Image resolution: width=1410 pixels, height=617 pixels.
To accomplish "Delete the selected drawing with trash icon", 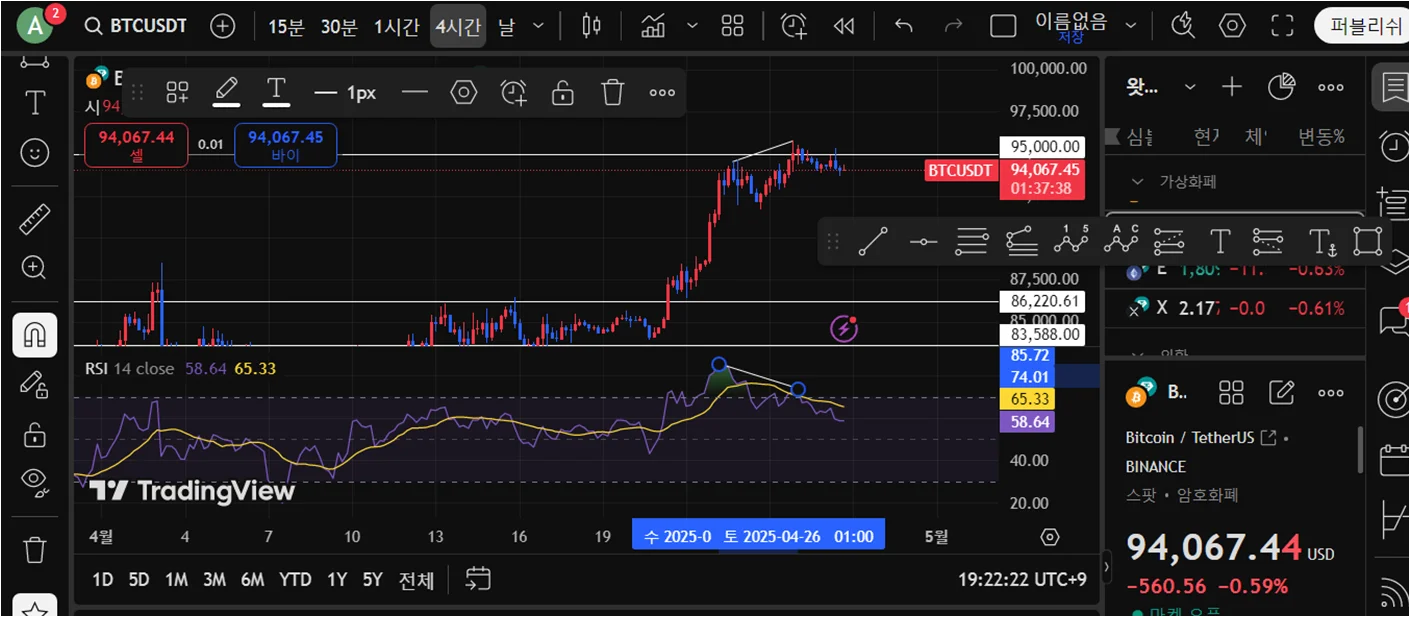I will click(x=613, y=93).
